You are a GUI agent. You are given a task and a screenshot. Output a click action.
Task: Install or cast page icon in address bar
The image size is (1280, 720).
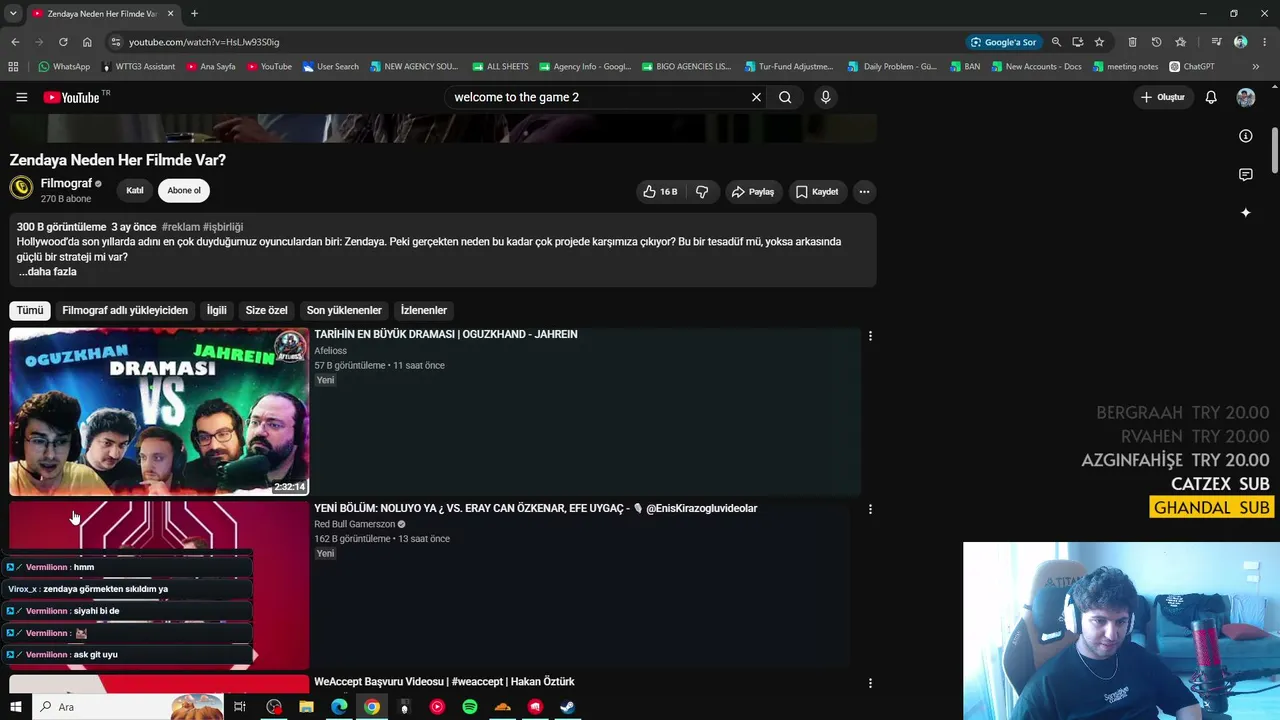1077,42
